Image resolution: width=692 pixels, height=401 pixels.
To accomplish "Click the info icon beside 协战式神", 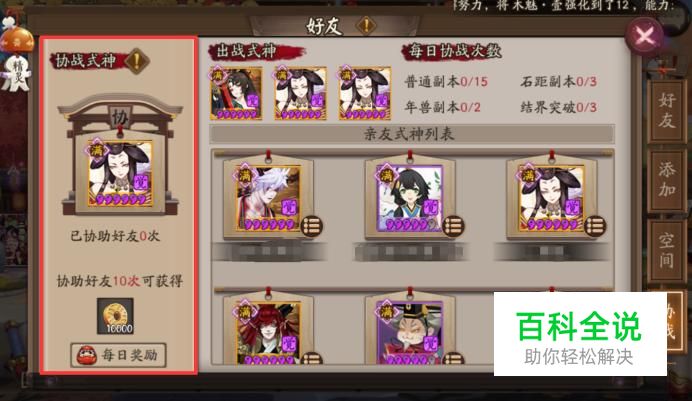I will pos(137,61).
